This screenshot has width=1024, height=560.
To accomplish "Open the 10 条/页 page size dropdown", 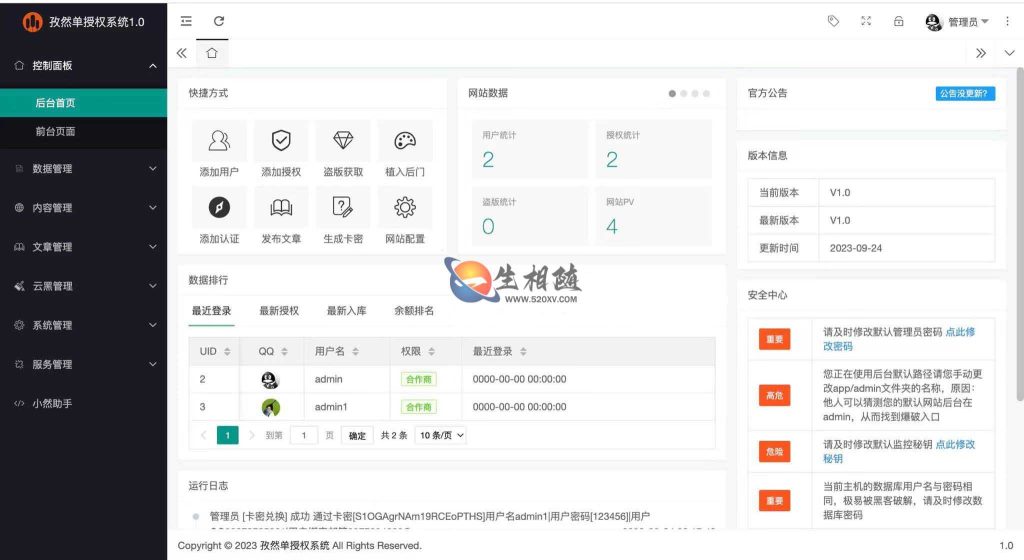I will click(442, 435).
